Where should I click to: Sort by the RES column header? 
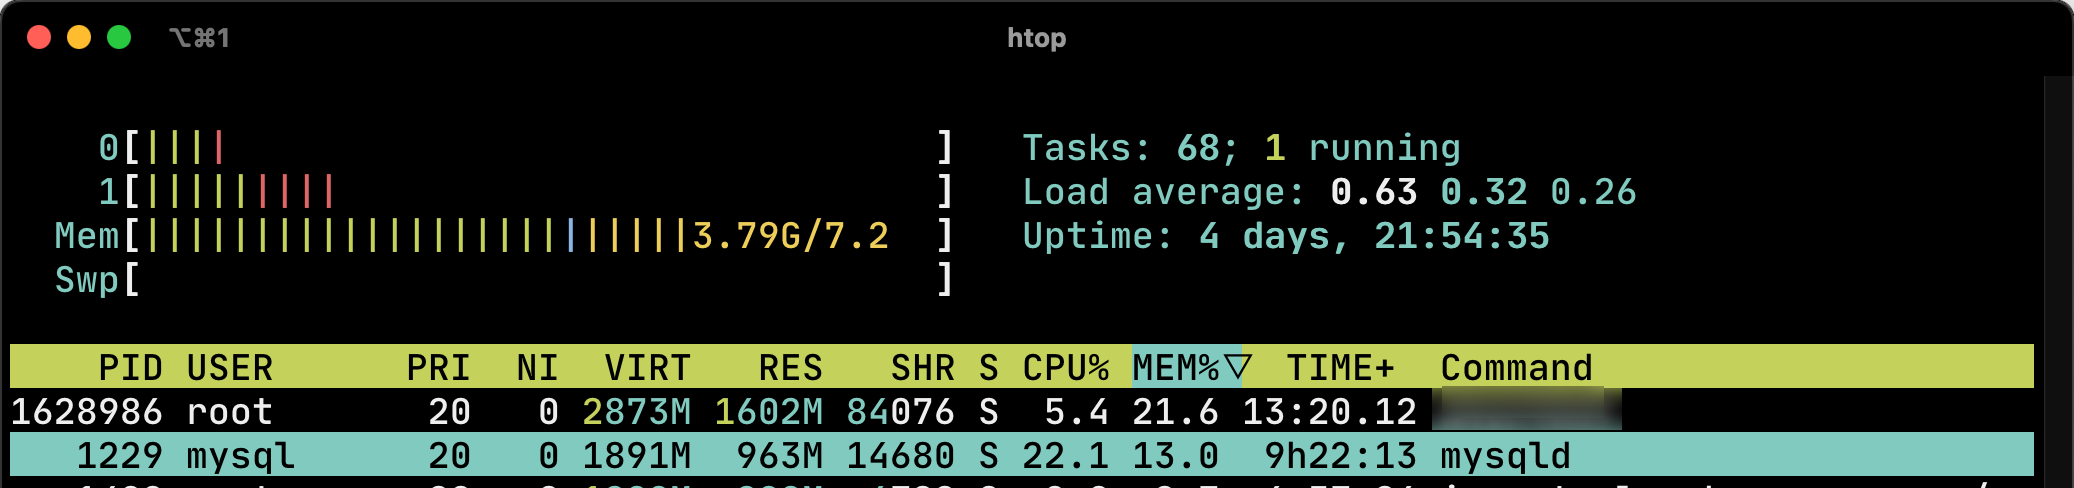pos(790,368)
